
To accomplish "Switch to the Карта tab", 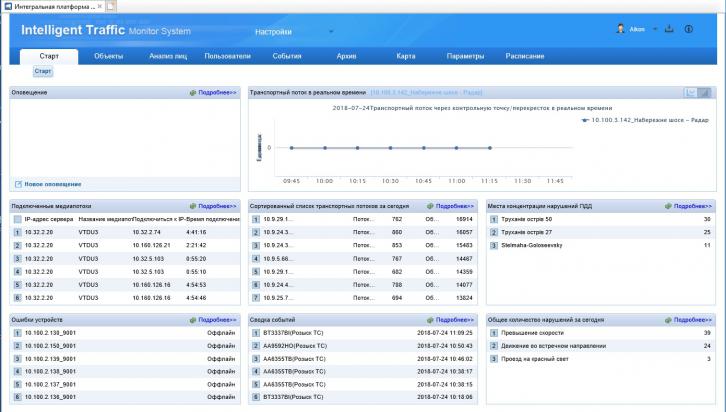I will coord(405,56).
